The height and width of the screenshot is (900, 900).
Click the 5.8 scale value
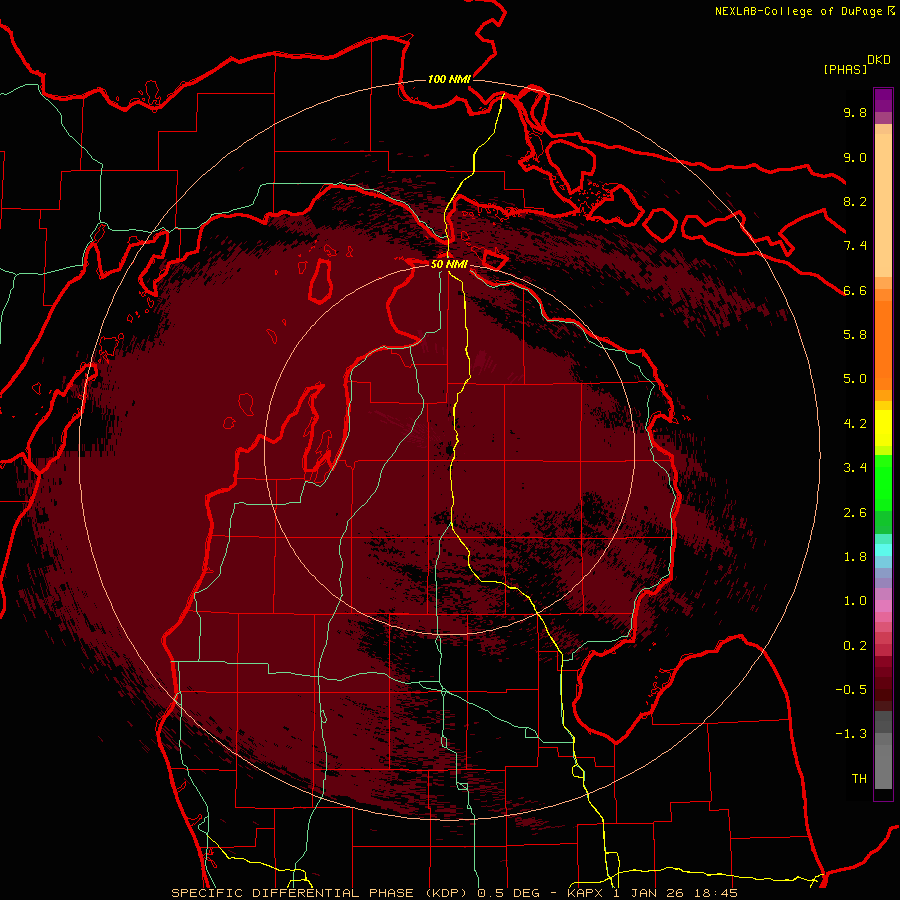click(855, 335)
